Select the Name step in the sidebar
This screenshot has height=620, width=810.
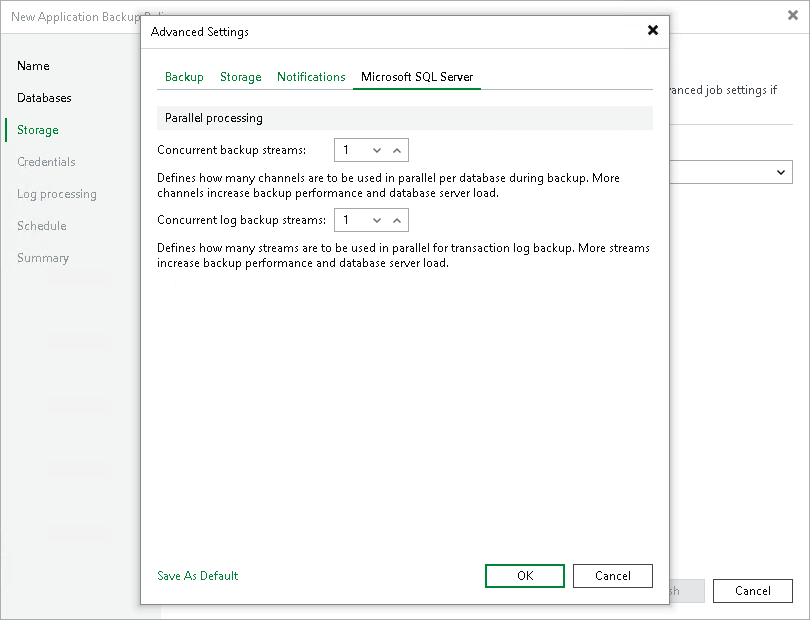point(33,66)
